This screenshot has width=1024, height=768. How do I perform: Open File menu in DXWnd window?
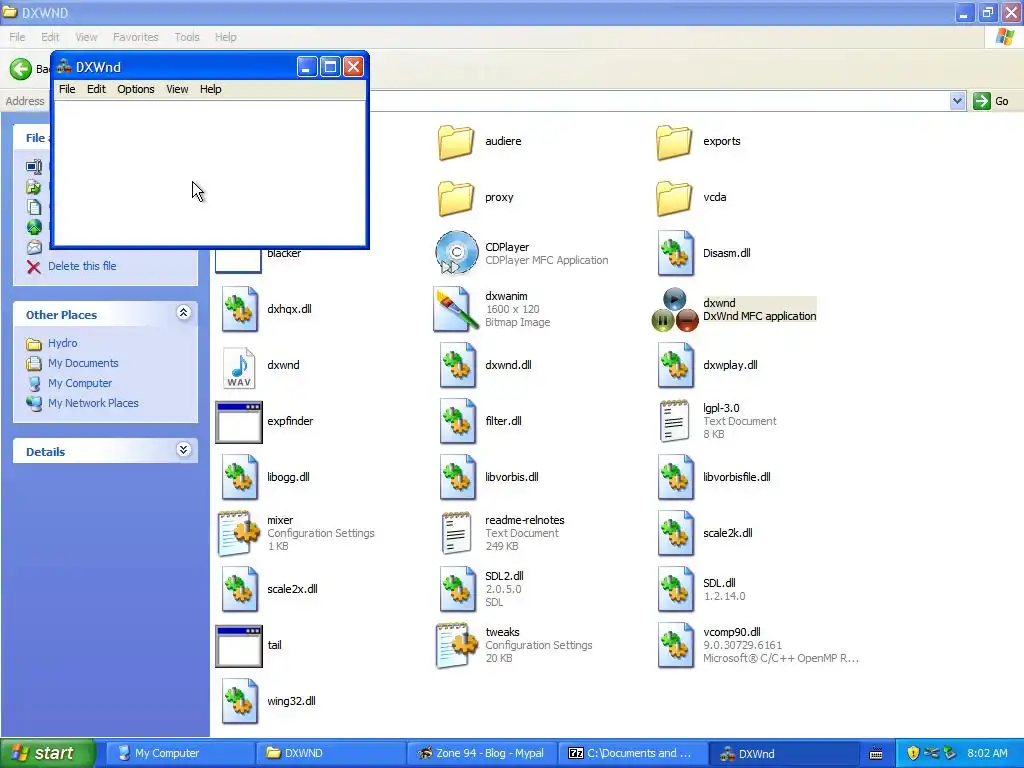[67, 89]
